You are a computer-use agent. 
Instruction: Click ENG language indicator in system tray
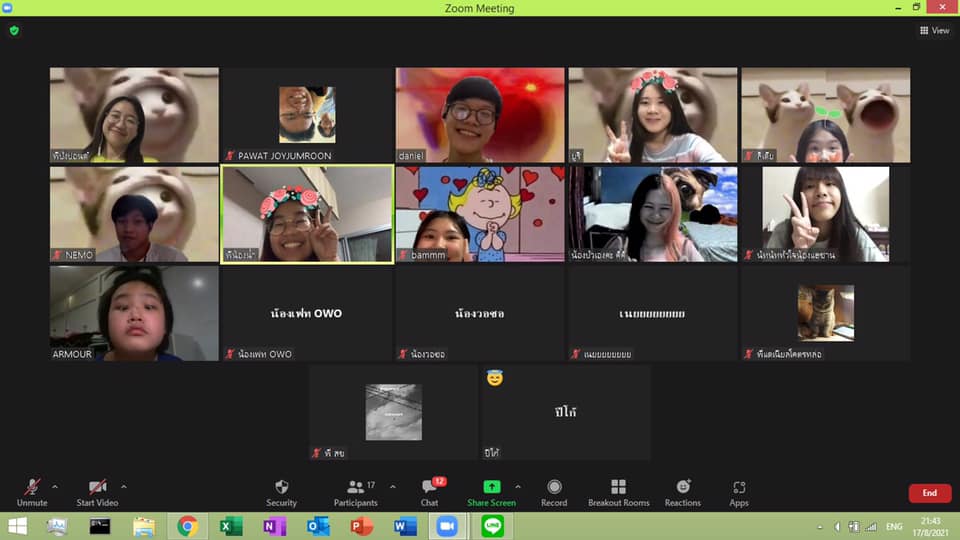[x=894, y=526]
